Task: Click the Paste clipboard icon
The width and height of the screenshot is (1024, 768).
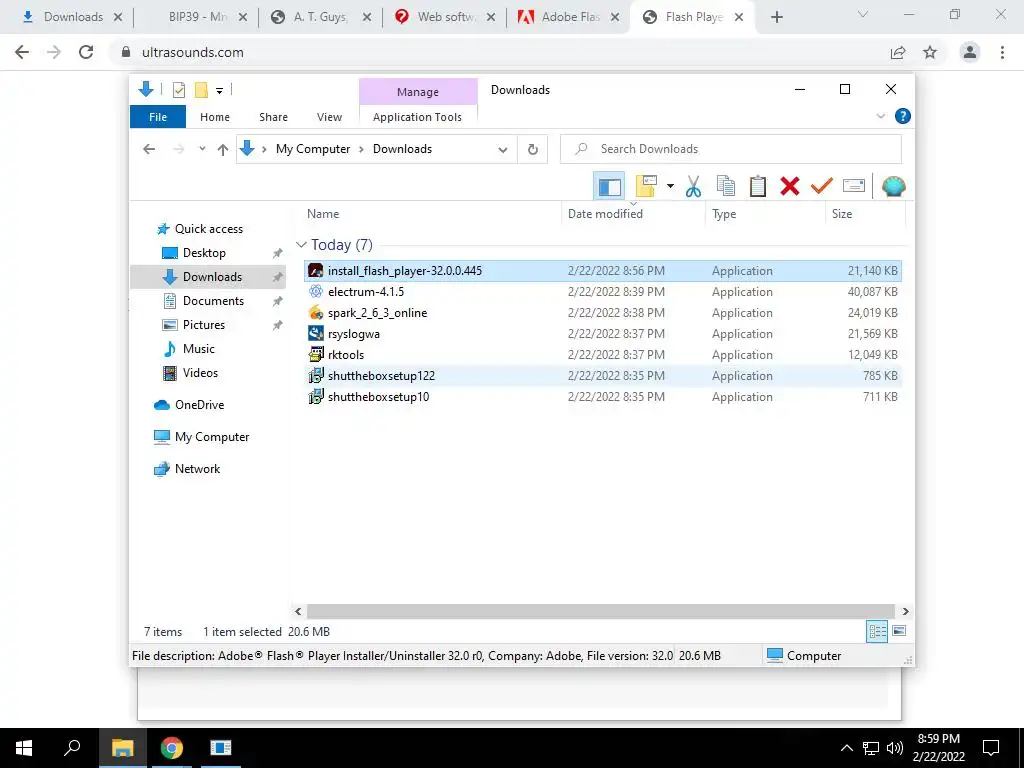Action: pyautogui.click(x=758, y=187)
